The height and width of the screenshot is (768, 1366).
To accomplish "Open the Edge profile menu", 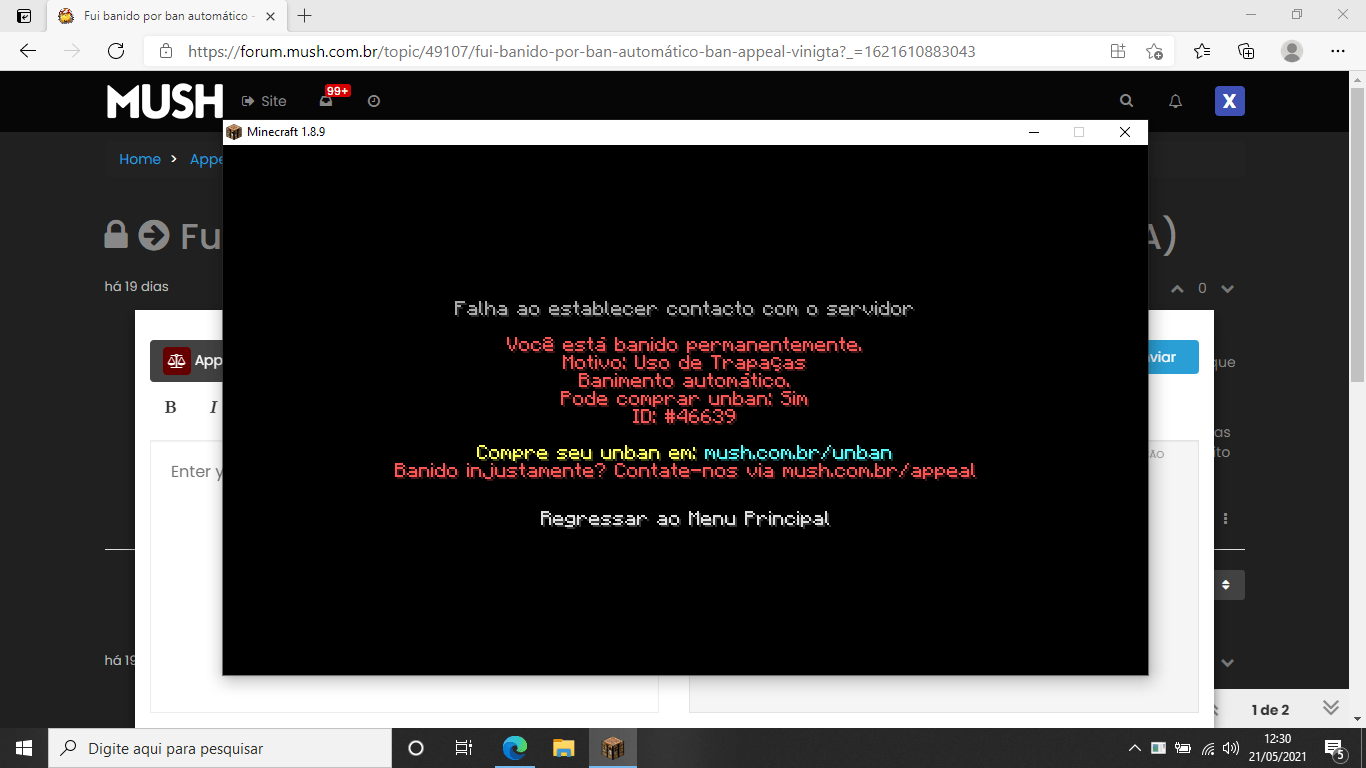I will click(x=1292, y=51).
